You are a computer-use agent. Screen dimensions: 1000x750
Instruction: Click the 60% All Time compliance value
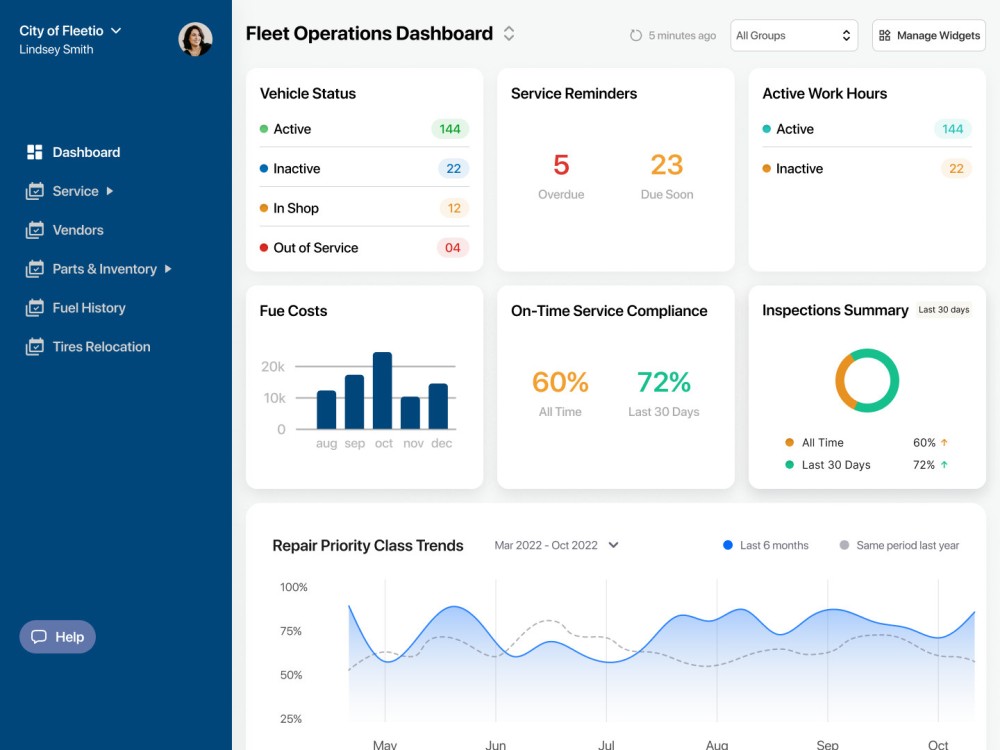pyautogui.click(x=560, y=382)
